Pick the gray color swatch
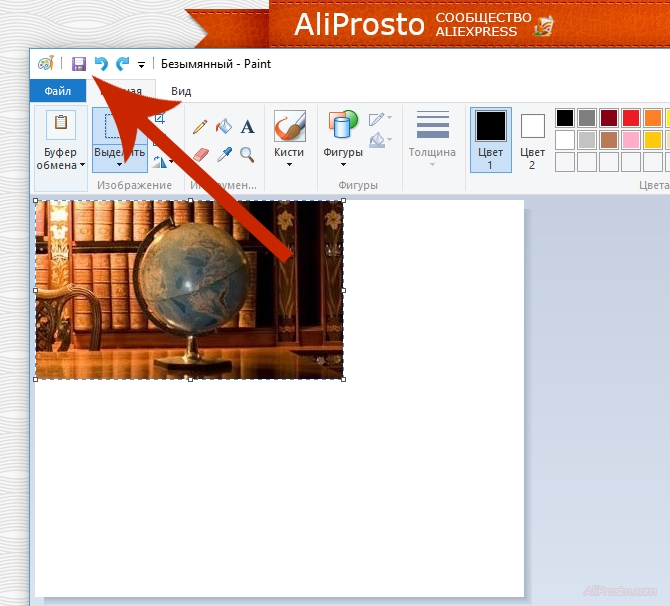Viewport: 670px width, 606px height. (x=587, y=118)
